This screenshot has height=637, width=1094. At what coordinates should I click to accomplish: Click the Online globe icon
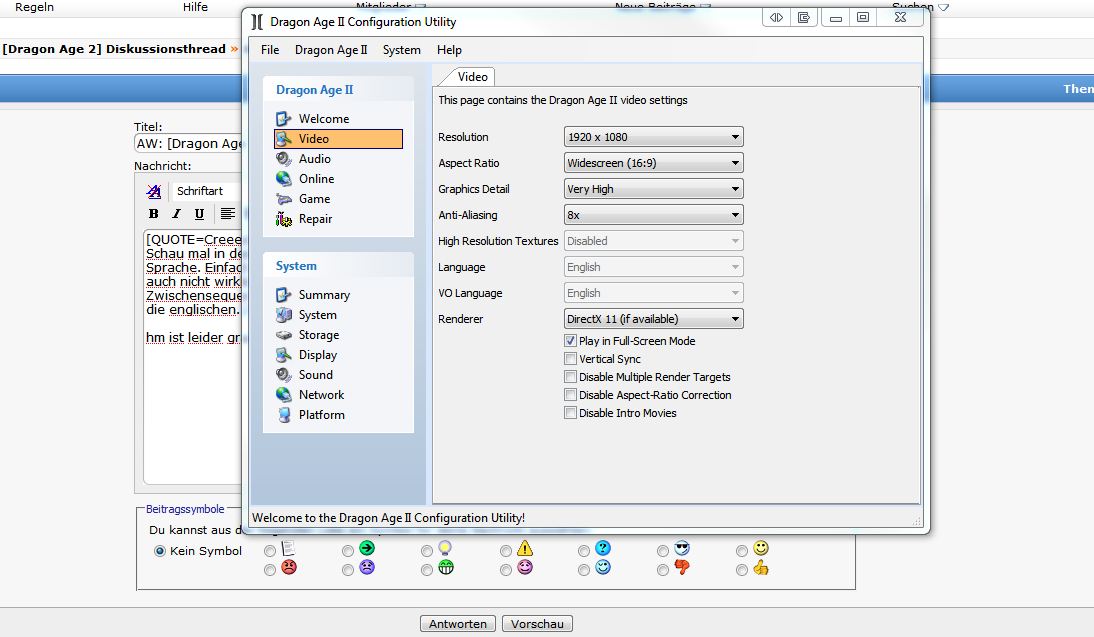click(283, 179)
